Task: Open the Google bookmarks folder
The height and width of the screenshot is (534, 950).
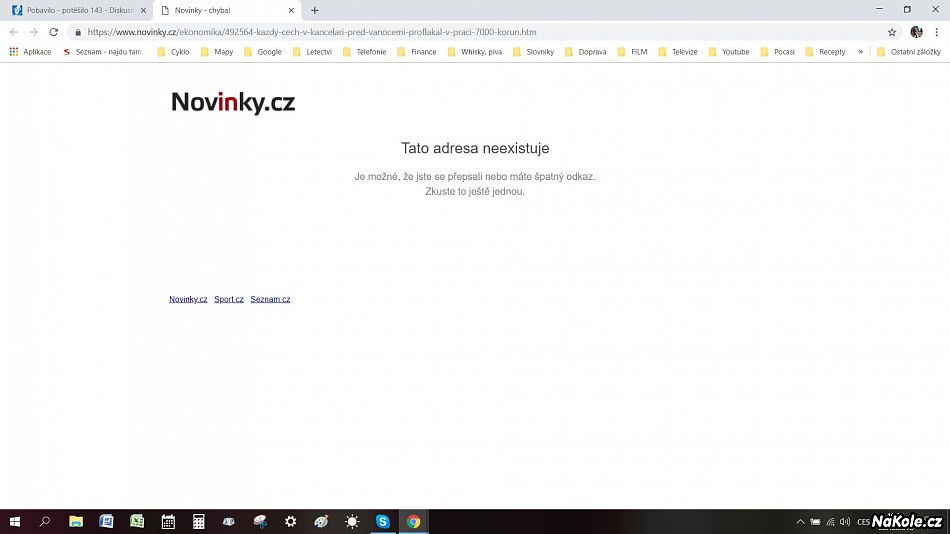Action: click(262, 52)
